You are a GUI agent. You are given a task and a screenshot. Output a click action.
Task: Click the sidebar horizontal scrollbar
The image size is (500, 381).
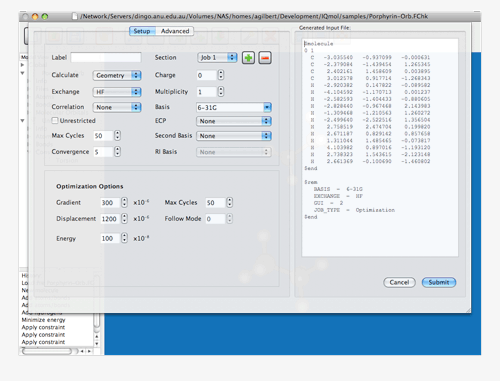click(x=47, y=351)
